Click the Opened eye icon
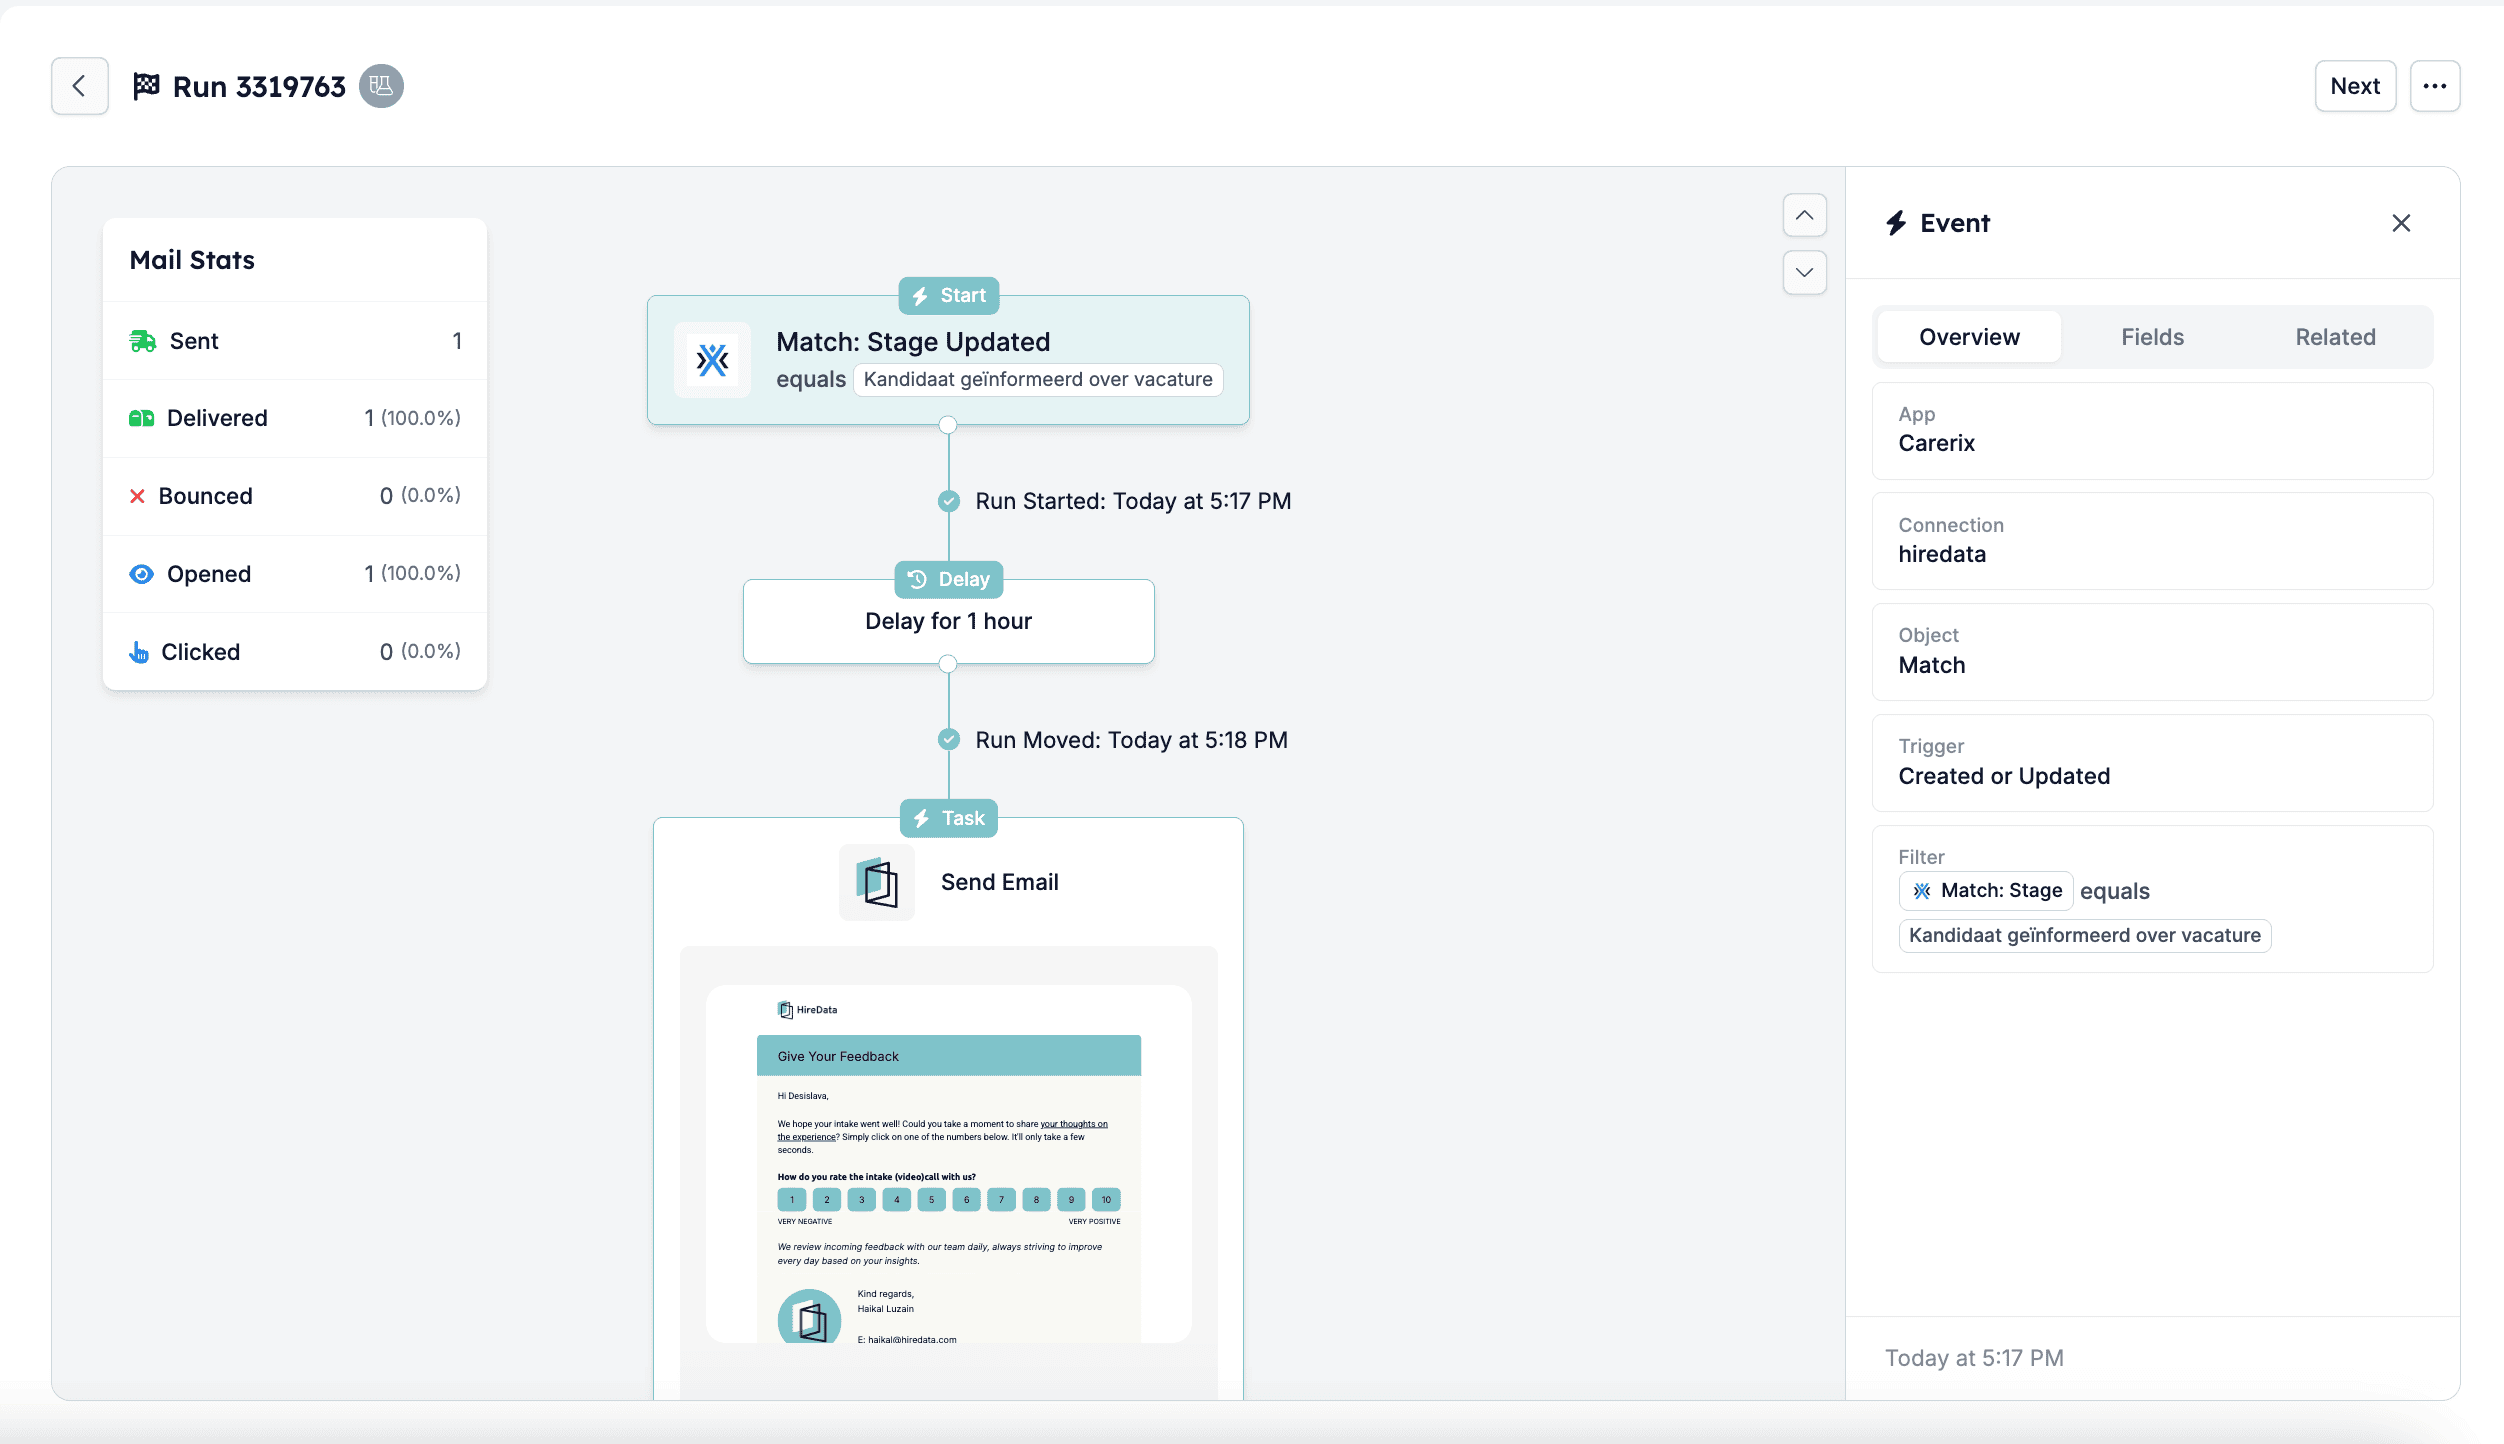 pyautogui.click(x=141, y=574)
